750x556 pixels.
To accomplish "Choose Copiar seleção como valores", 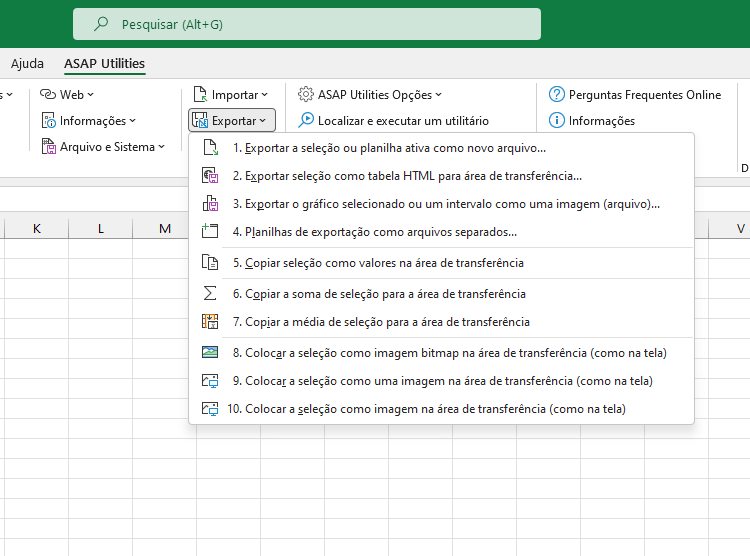I will (x=441, y=263).
